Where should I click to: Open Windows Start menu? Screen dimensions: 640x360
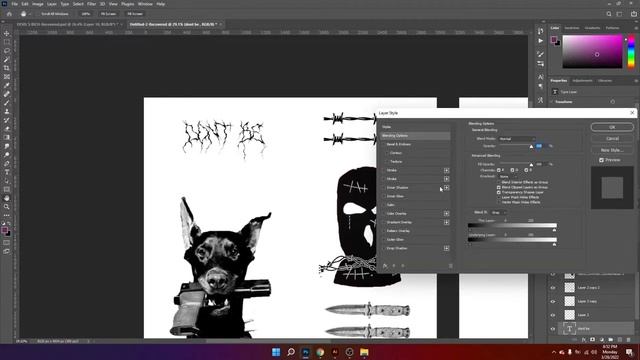click(x=276, y=352)
